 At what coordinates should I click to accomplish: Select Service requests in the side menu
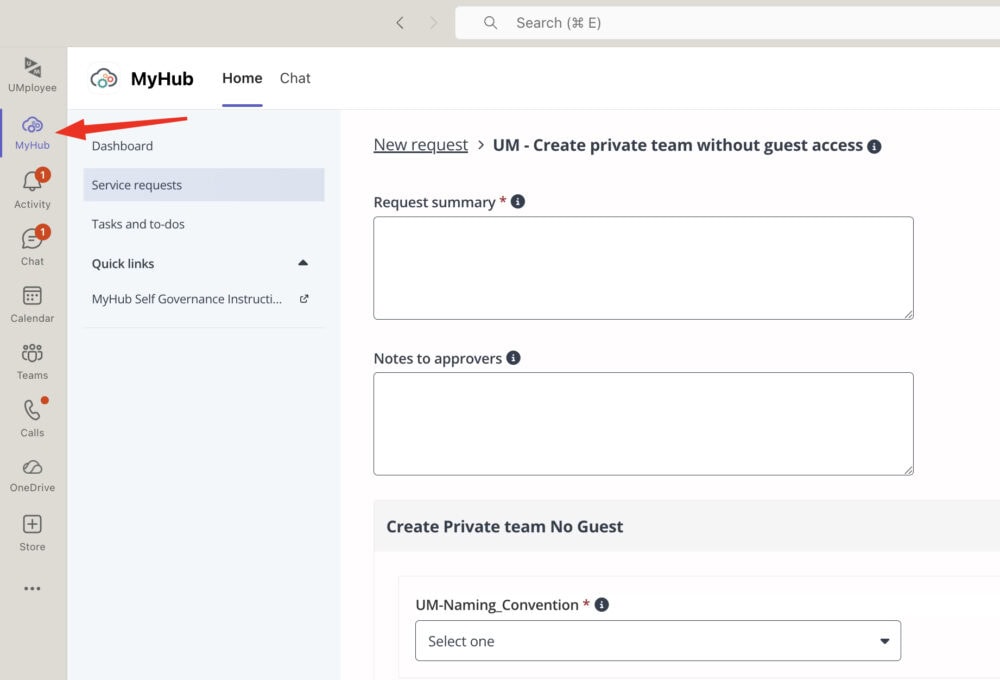pyautogui.click(x=203, y=184)
